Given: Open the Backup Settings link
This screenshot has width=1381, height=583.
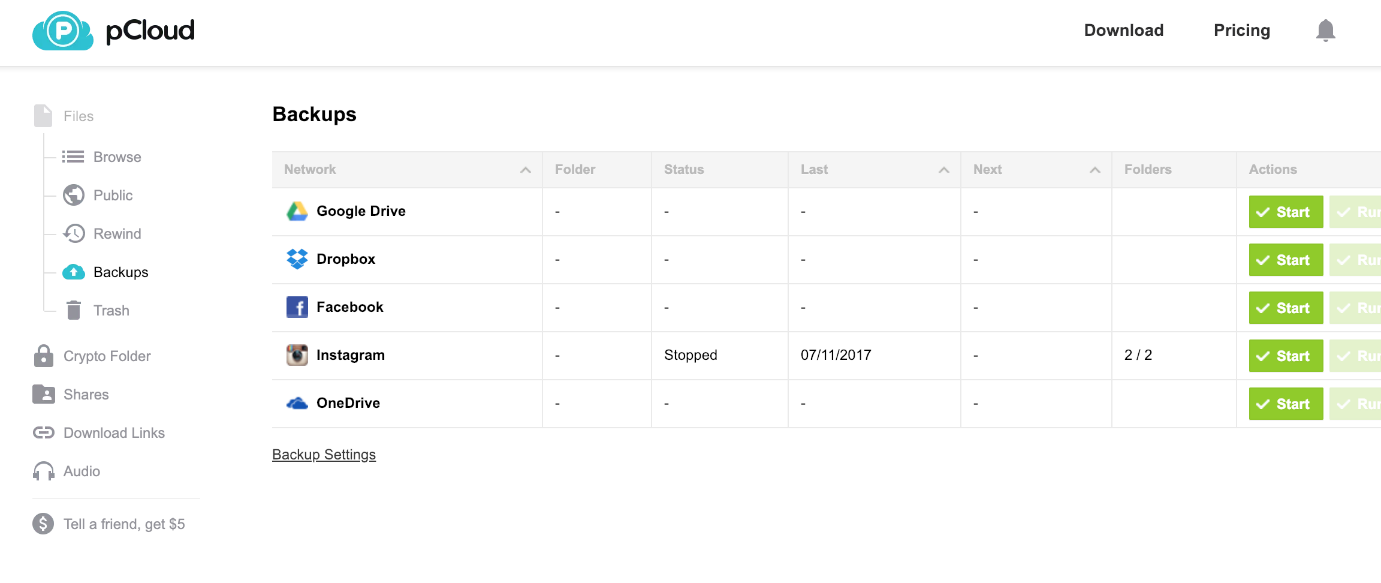Looking at the screenshot, I should pyautogui.click(x=324, y=455).
